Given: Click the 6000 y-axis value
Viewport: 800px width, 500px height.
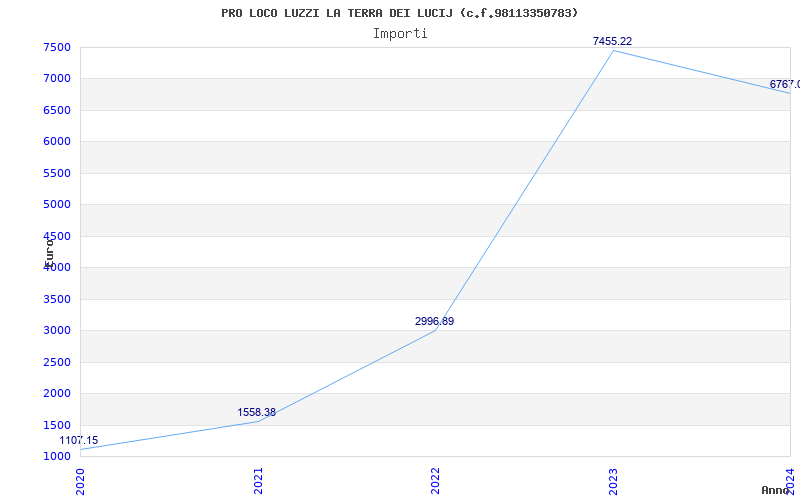Looking at the screenshot, I should tap(57, 141).
